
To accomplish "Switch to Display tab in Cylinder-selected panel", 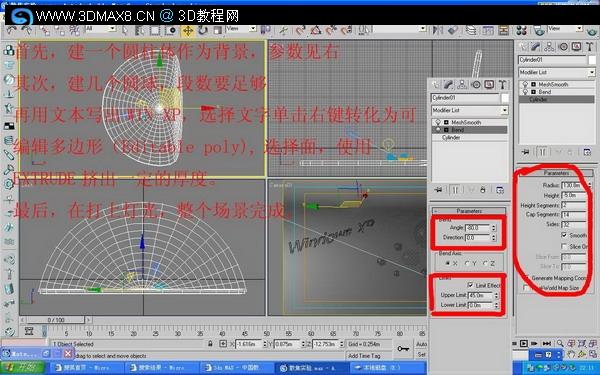I will click(576, 47).
